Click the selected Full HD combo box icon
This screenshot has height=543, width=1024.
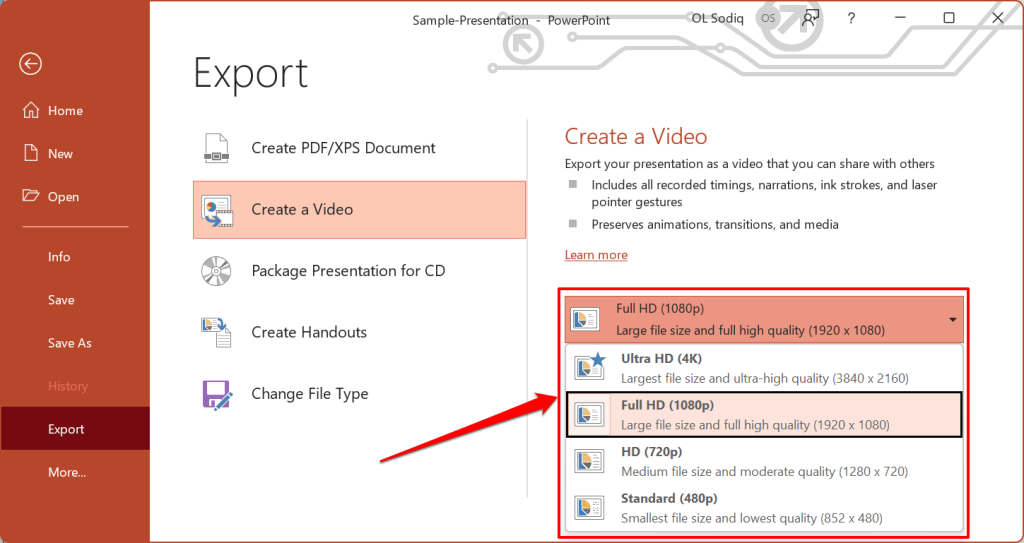point(585,320)
